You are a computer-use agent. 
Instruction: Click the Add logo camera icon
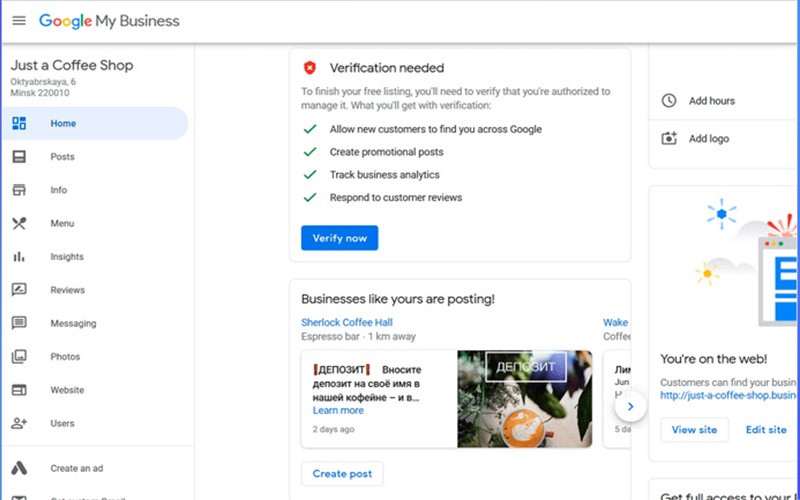[669, 138]
